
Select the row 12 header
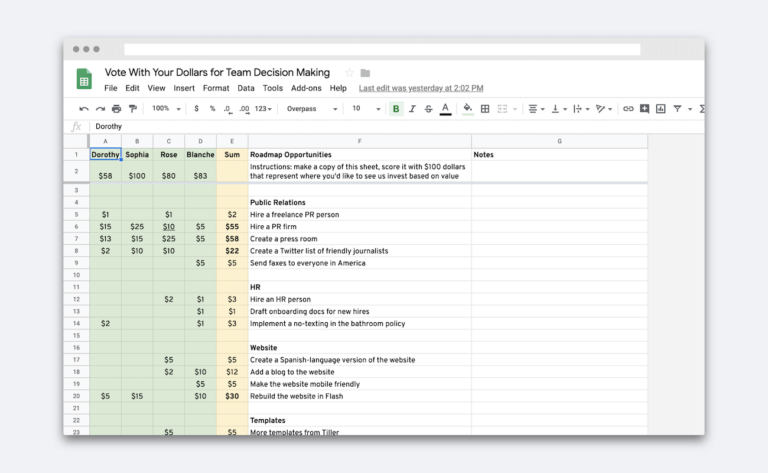(76, 299)
